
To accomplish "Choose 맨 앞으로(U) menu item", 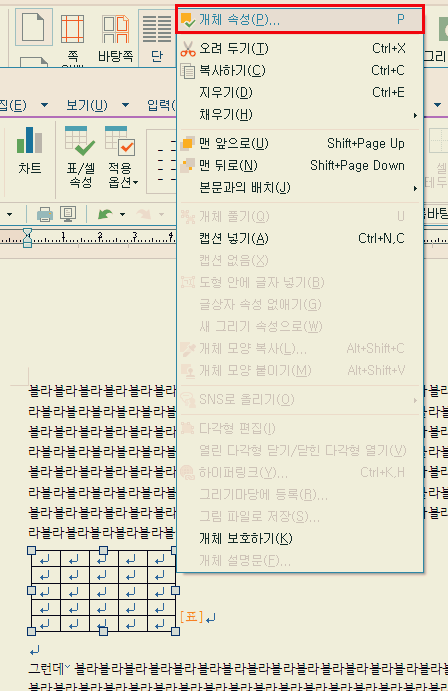I will (x=300, y=144).
